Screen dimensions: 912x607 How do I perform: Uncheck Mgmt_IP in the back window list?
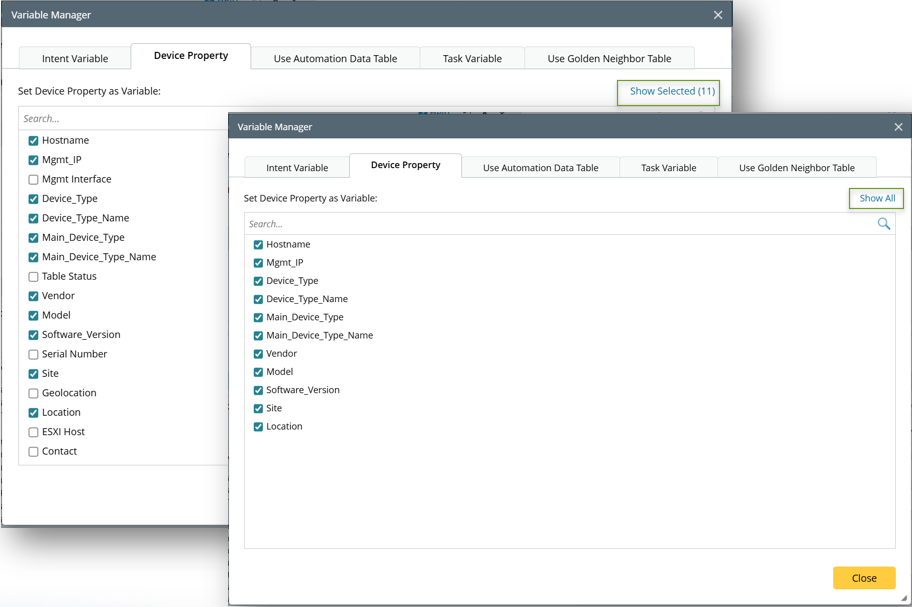click(x=33, y=160)
